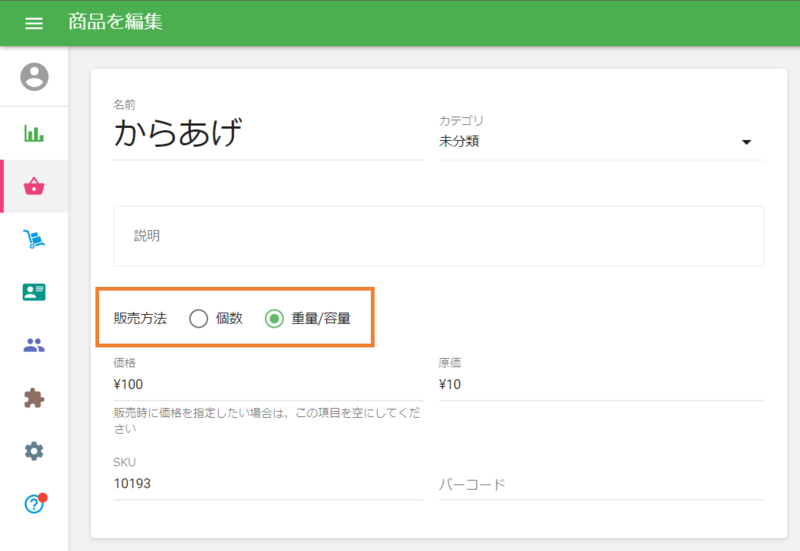Expand the カテゴリ dropdown arrow
Viewport: 800px width, 551px height.
(746, 142)
